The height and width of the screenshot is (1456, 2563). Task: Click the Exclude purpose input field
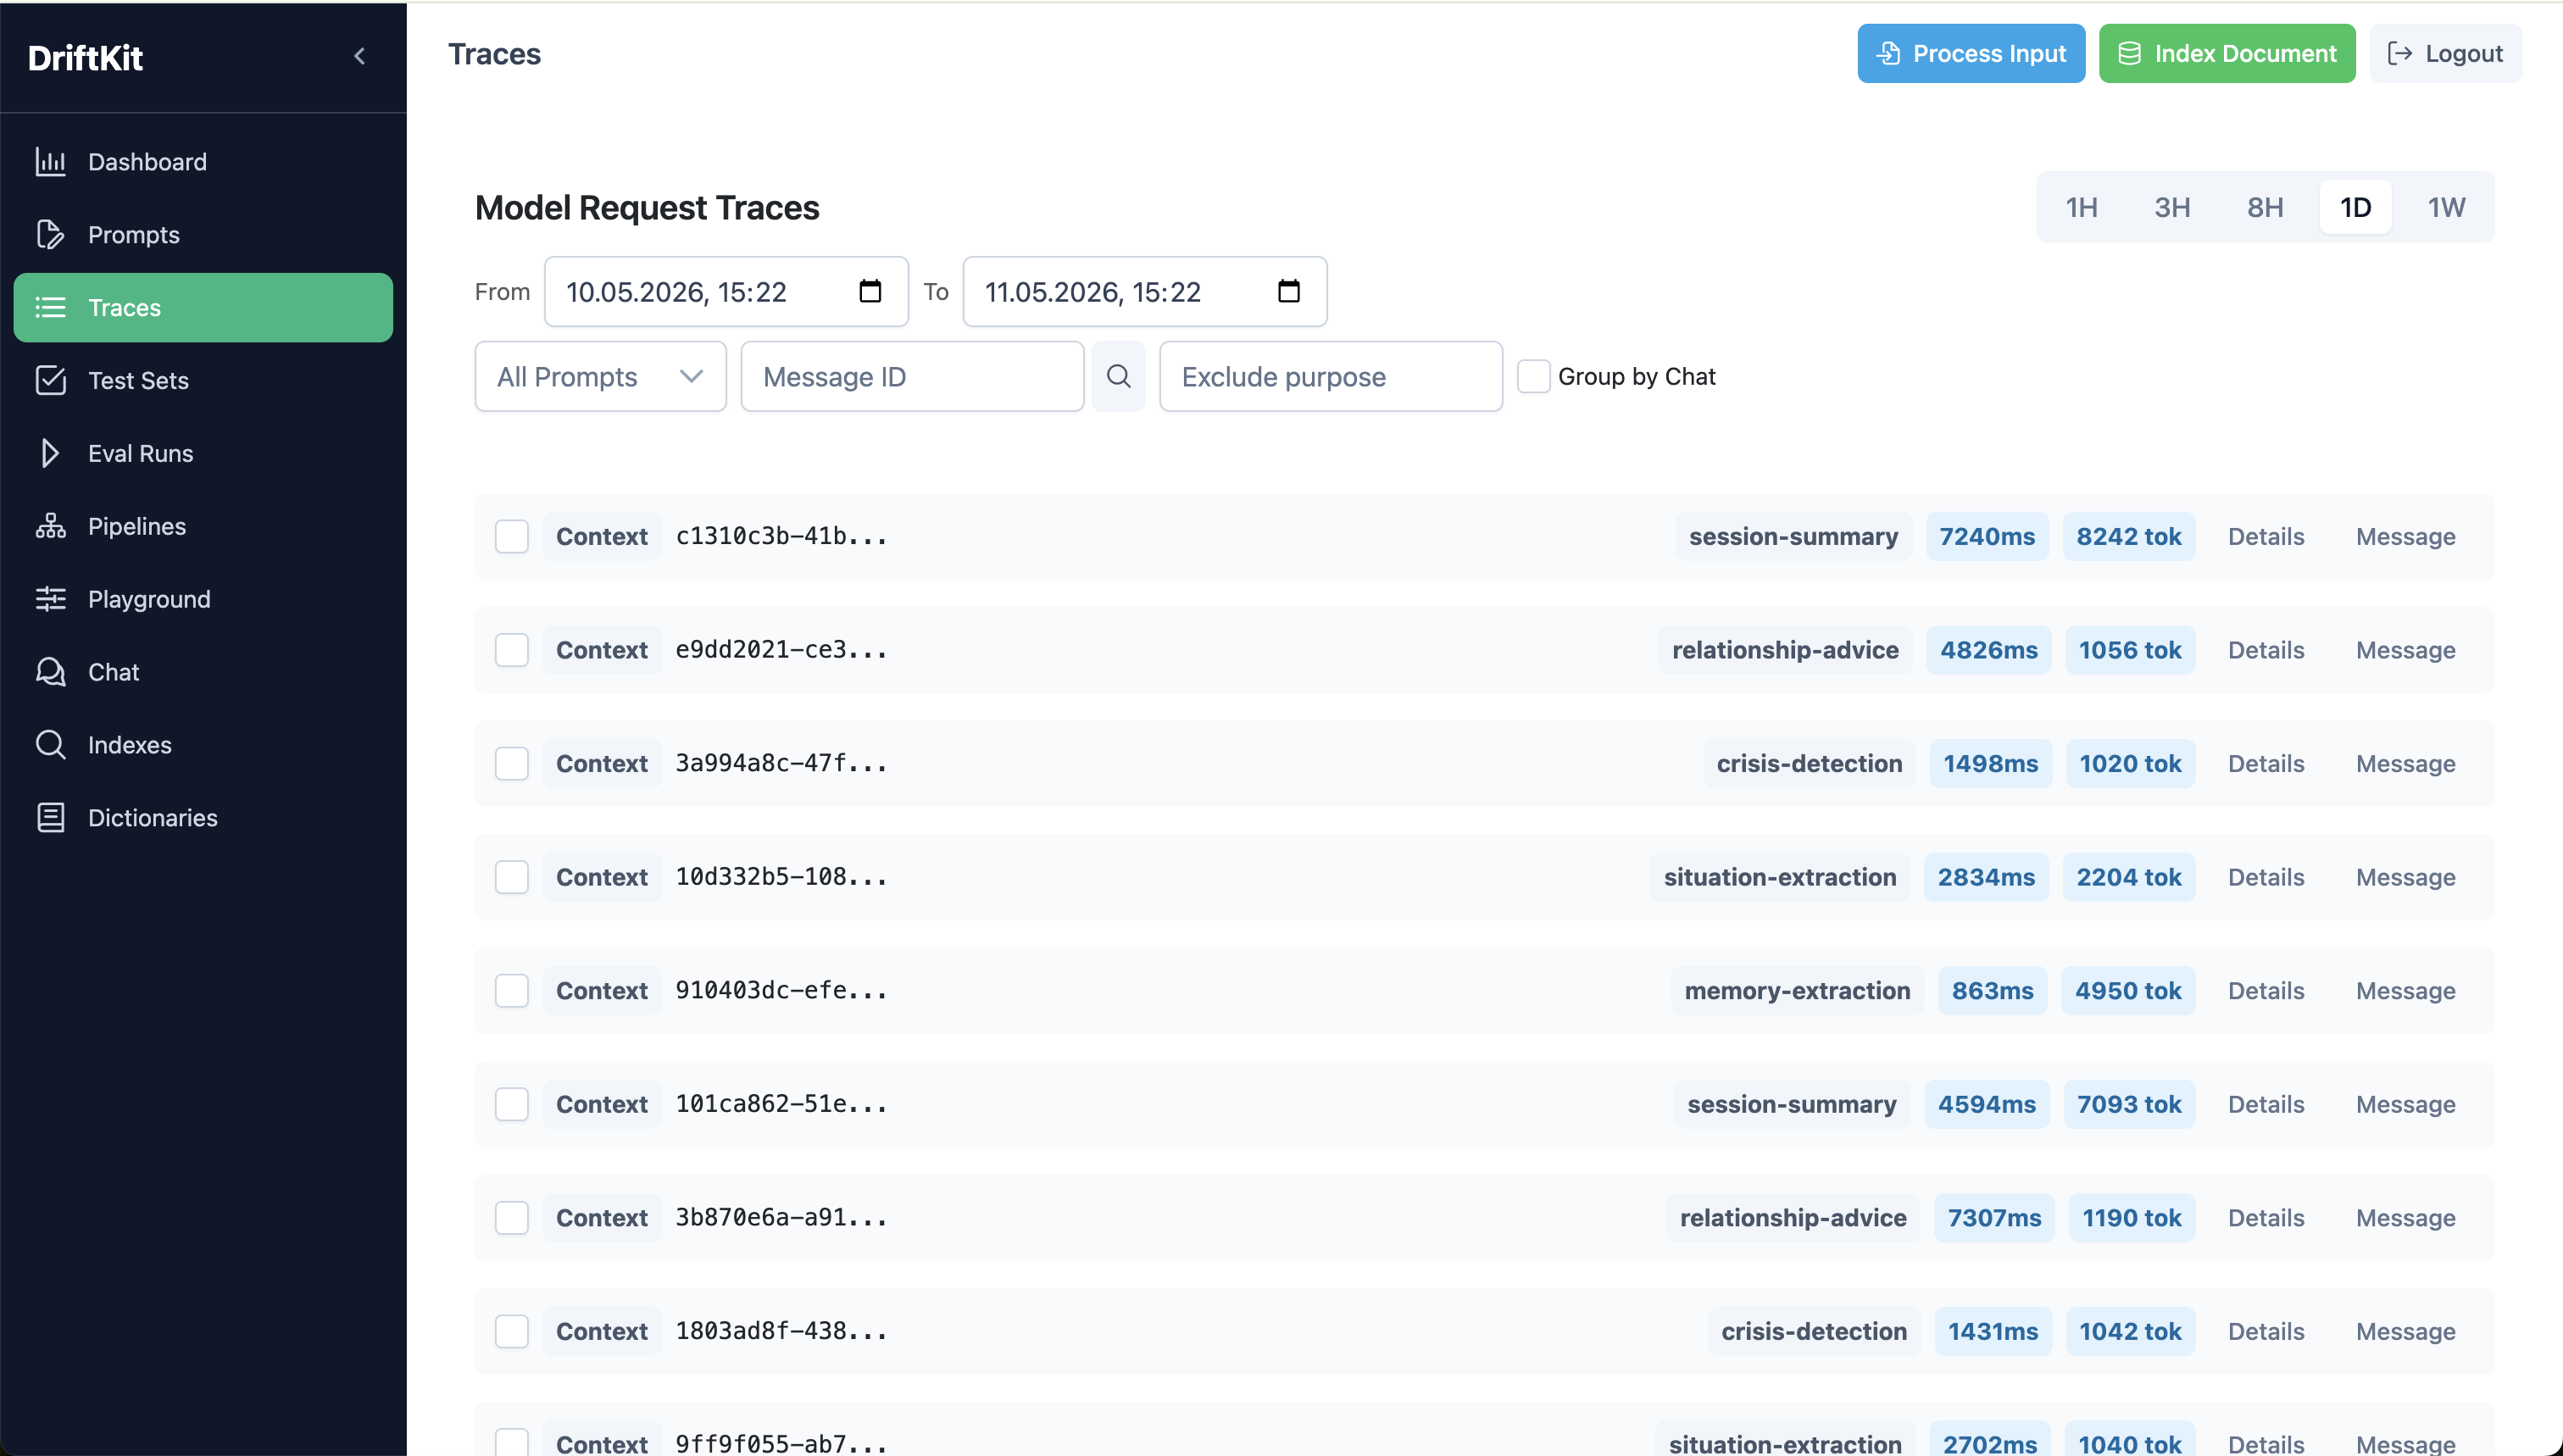click(1331, 377)
